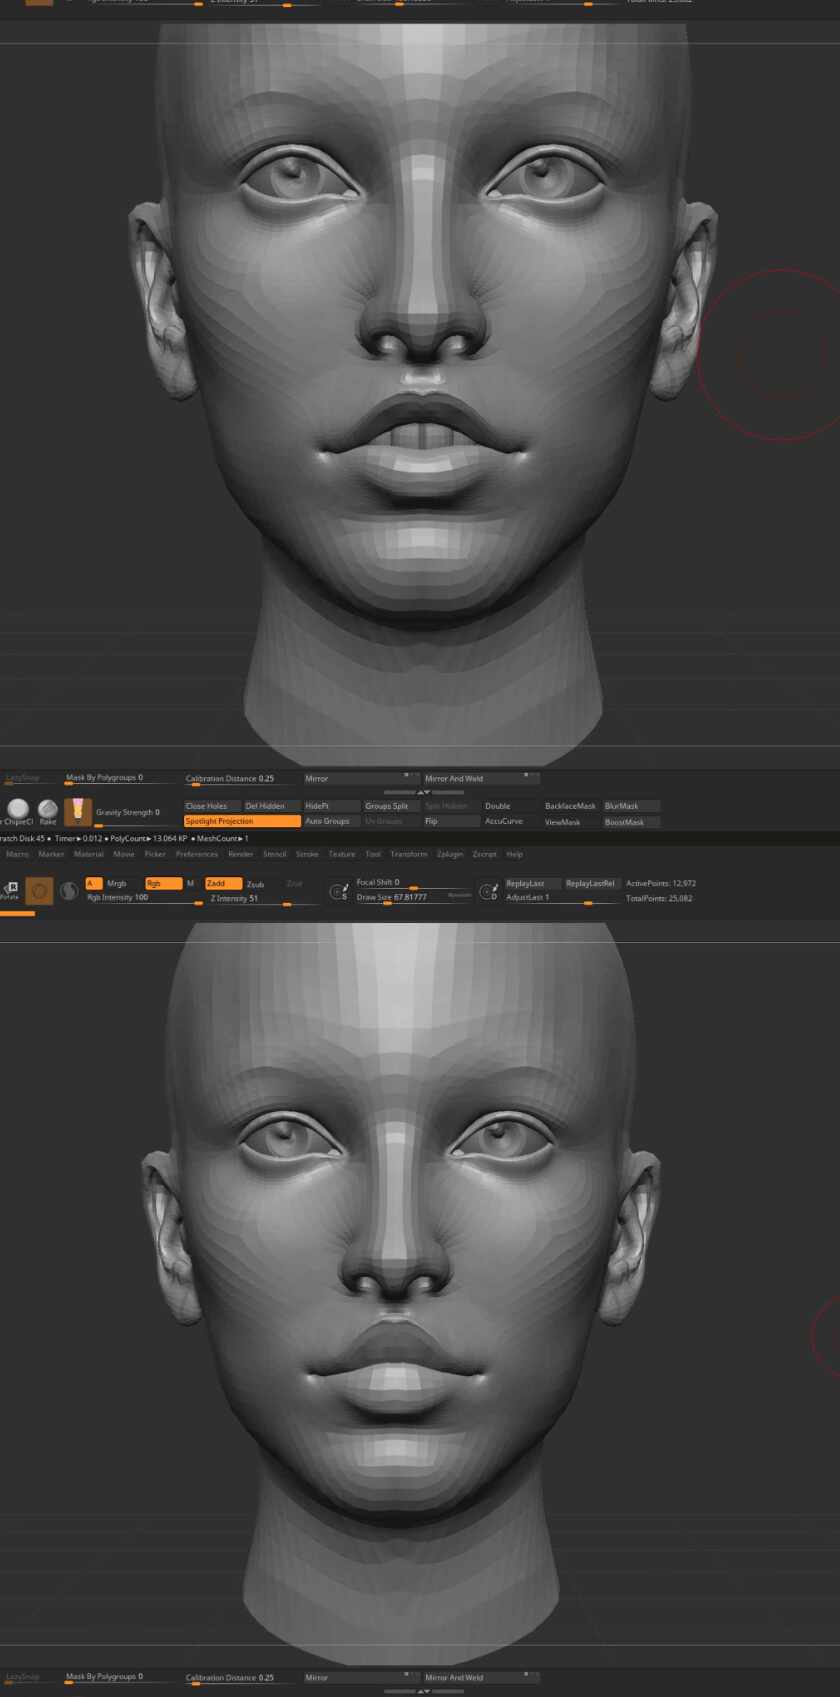
Task: Click the gravity direction arrow icon
Action: [78, 811]
